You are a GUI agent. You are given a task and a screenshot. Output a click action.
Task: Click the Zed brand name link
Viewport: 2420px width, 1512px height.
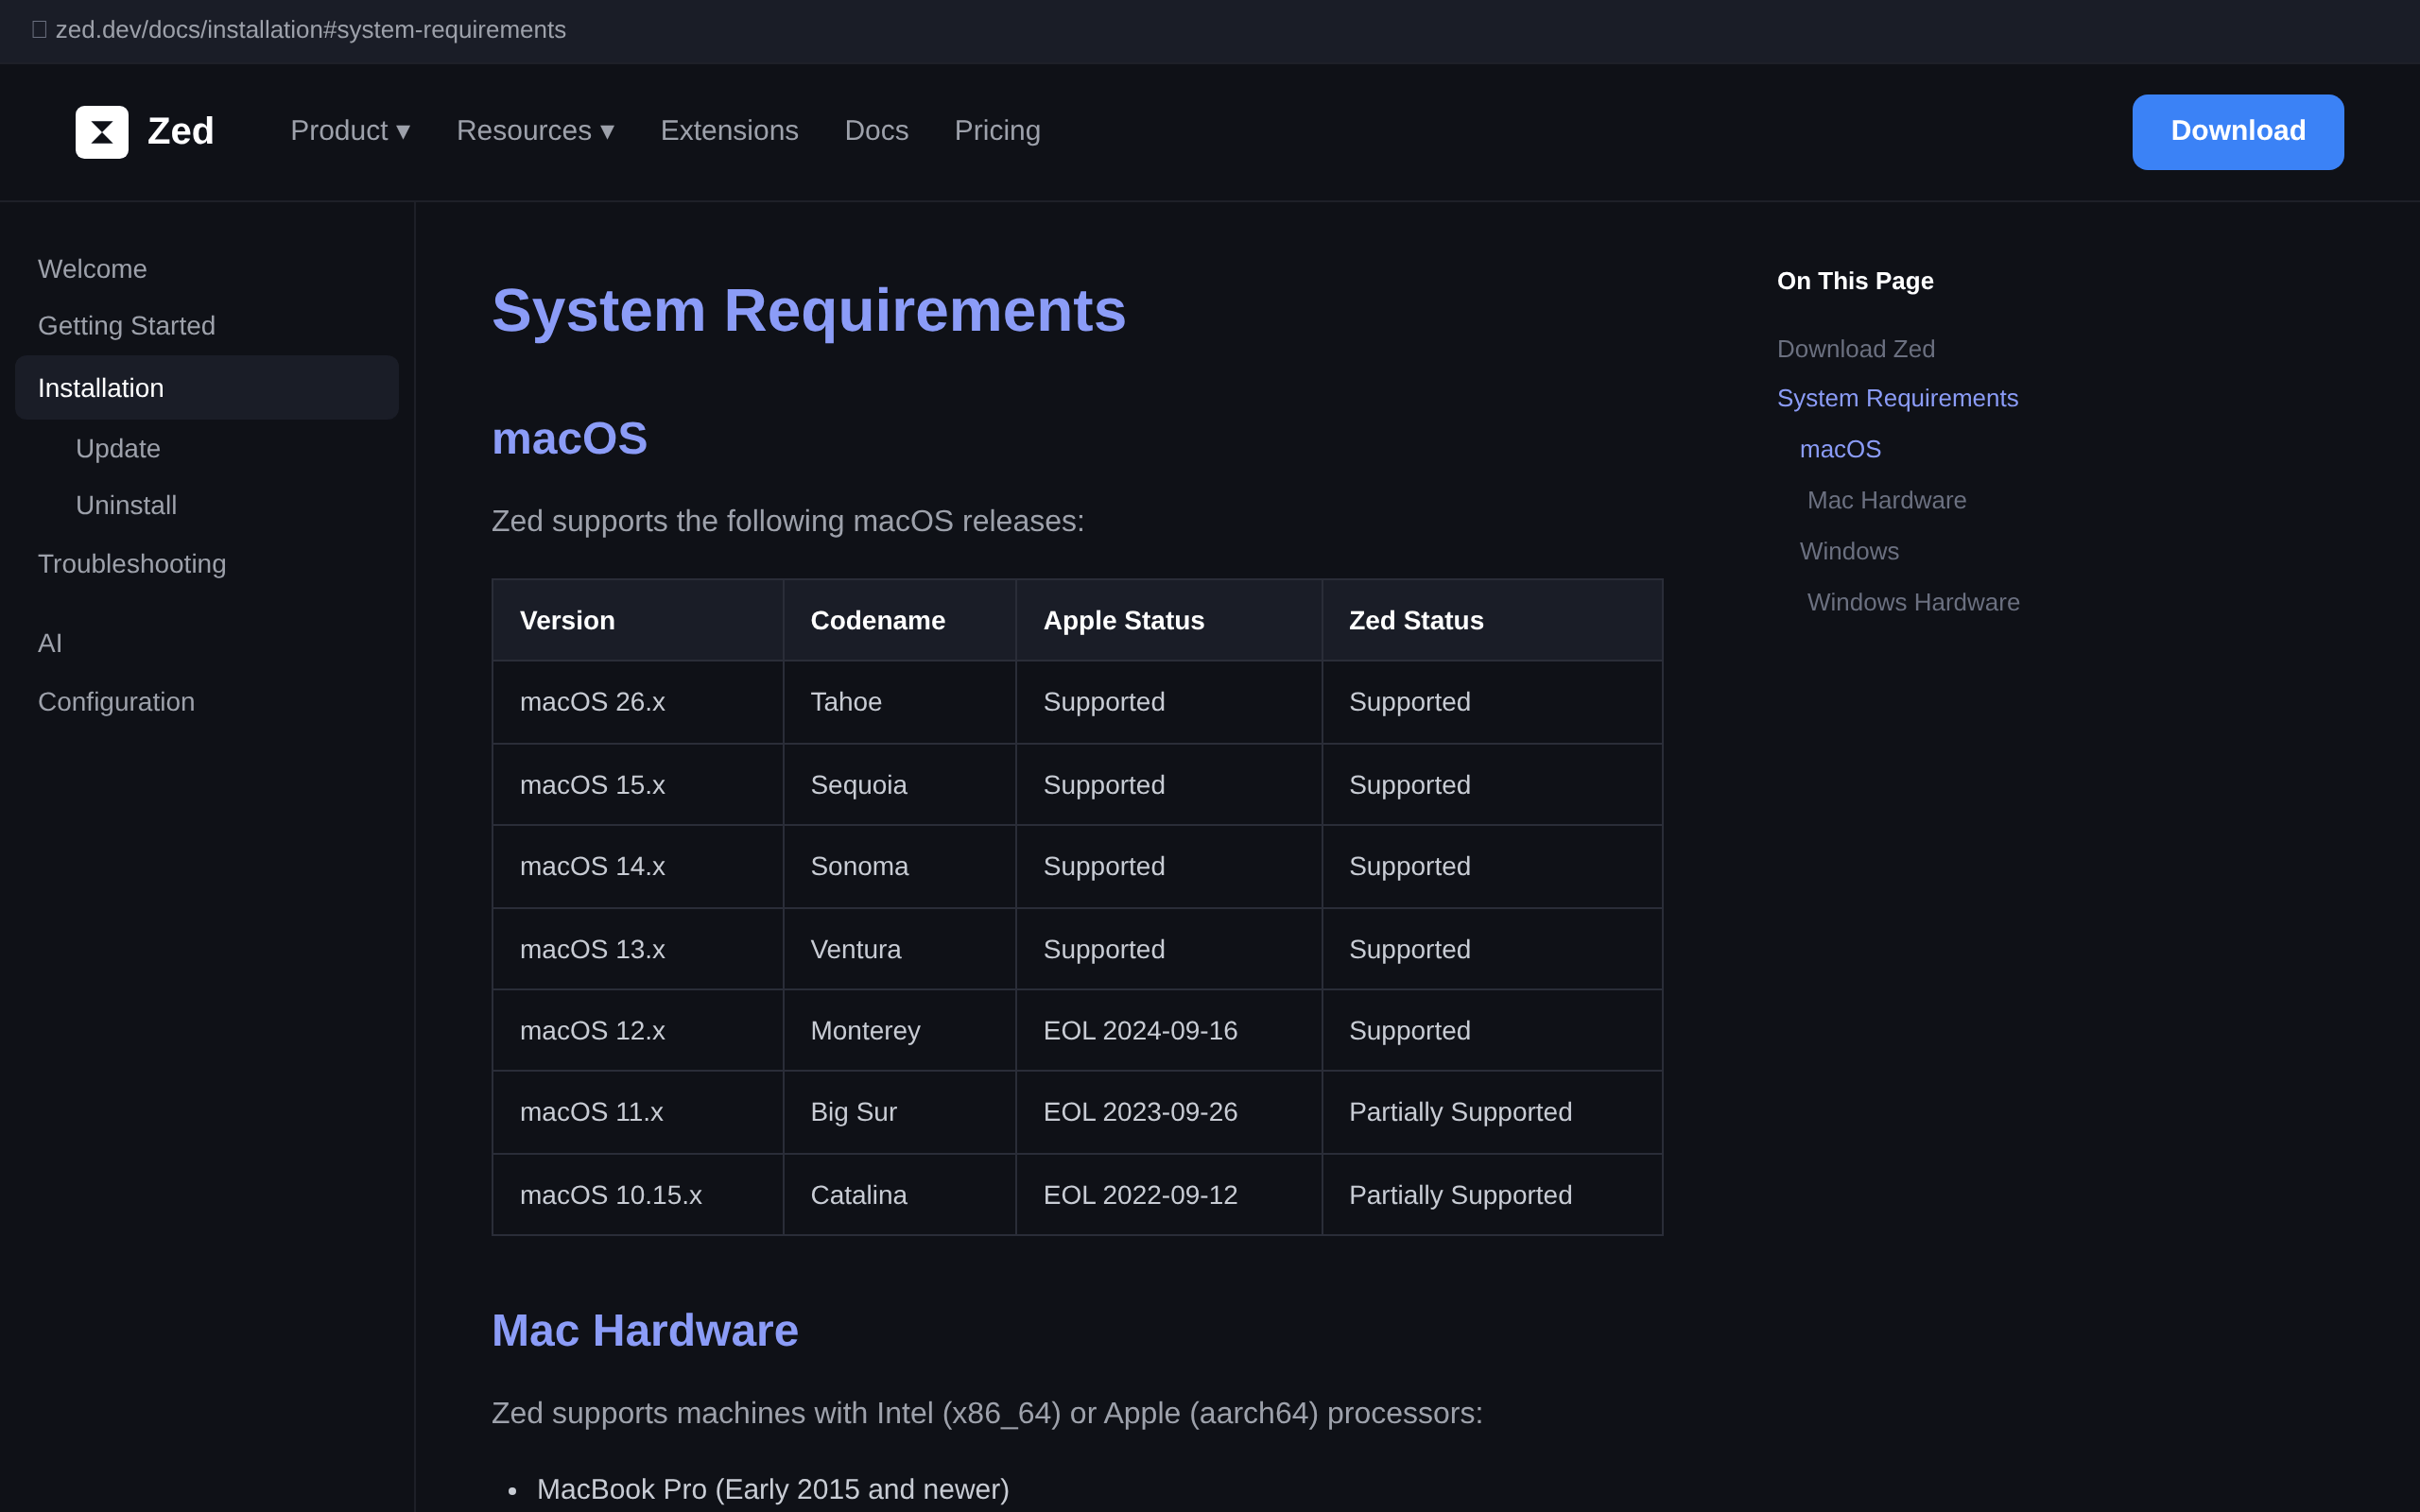pyautogui.click(x=181, y=132)
